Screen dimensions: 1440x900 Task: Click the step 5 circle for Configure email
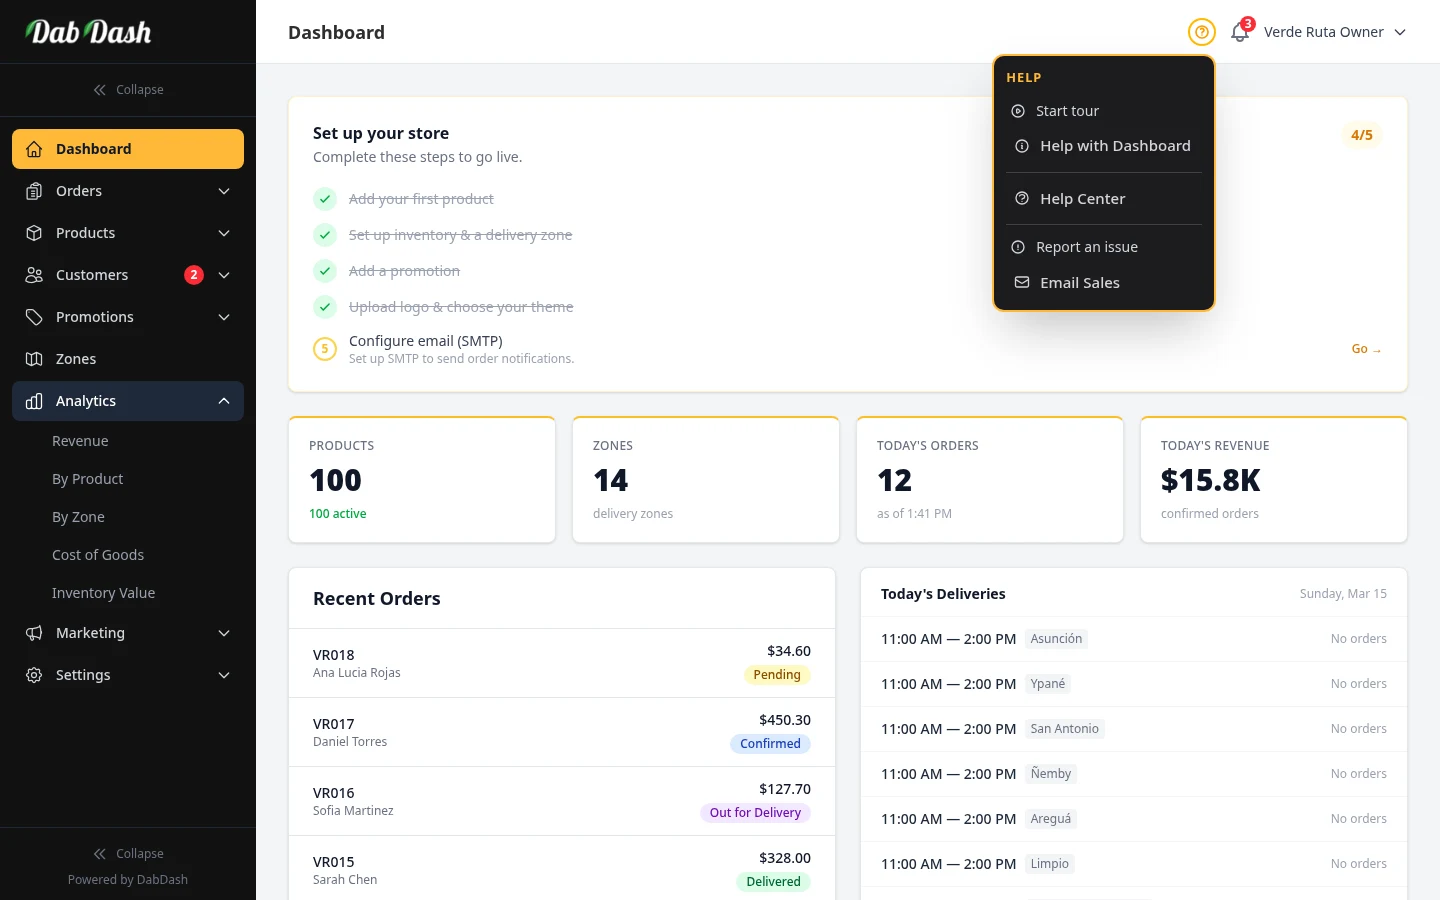click(x=325, y=349)
